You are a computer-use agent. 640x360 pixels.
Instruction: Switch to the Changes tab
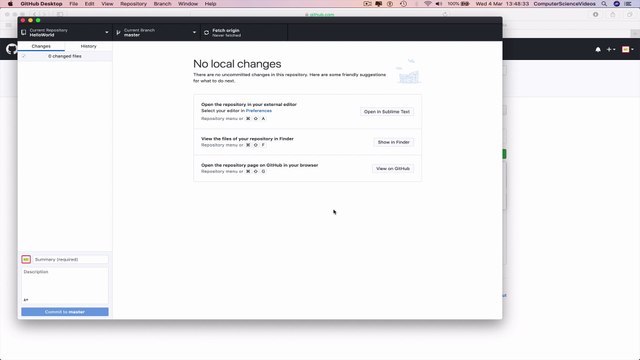tap(41, 46)
